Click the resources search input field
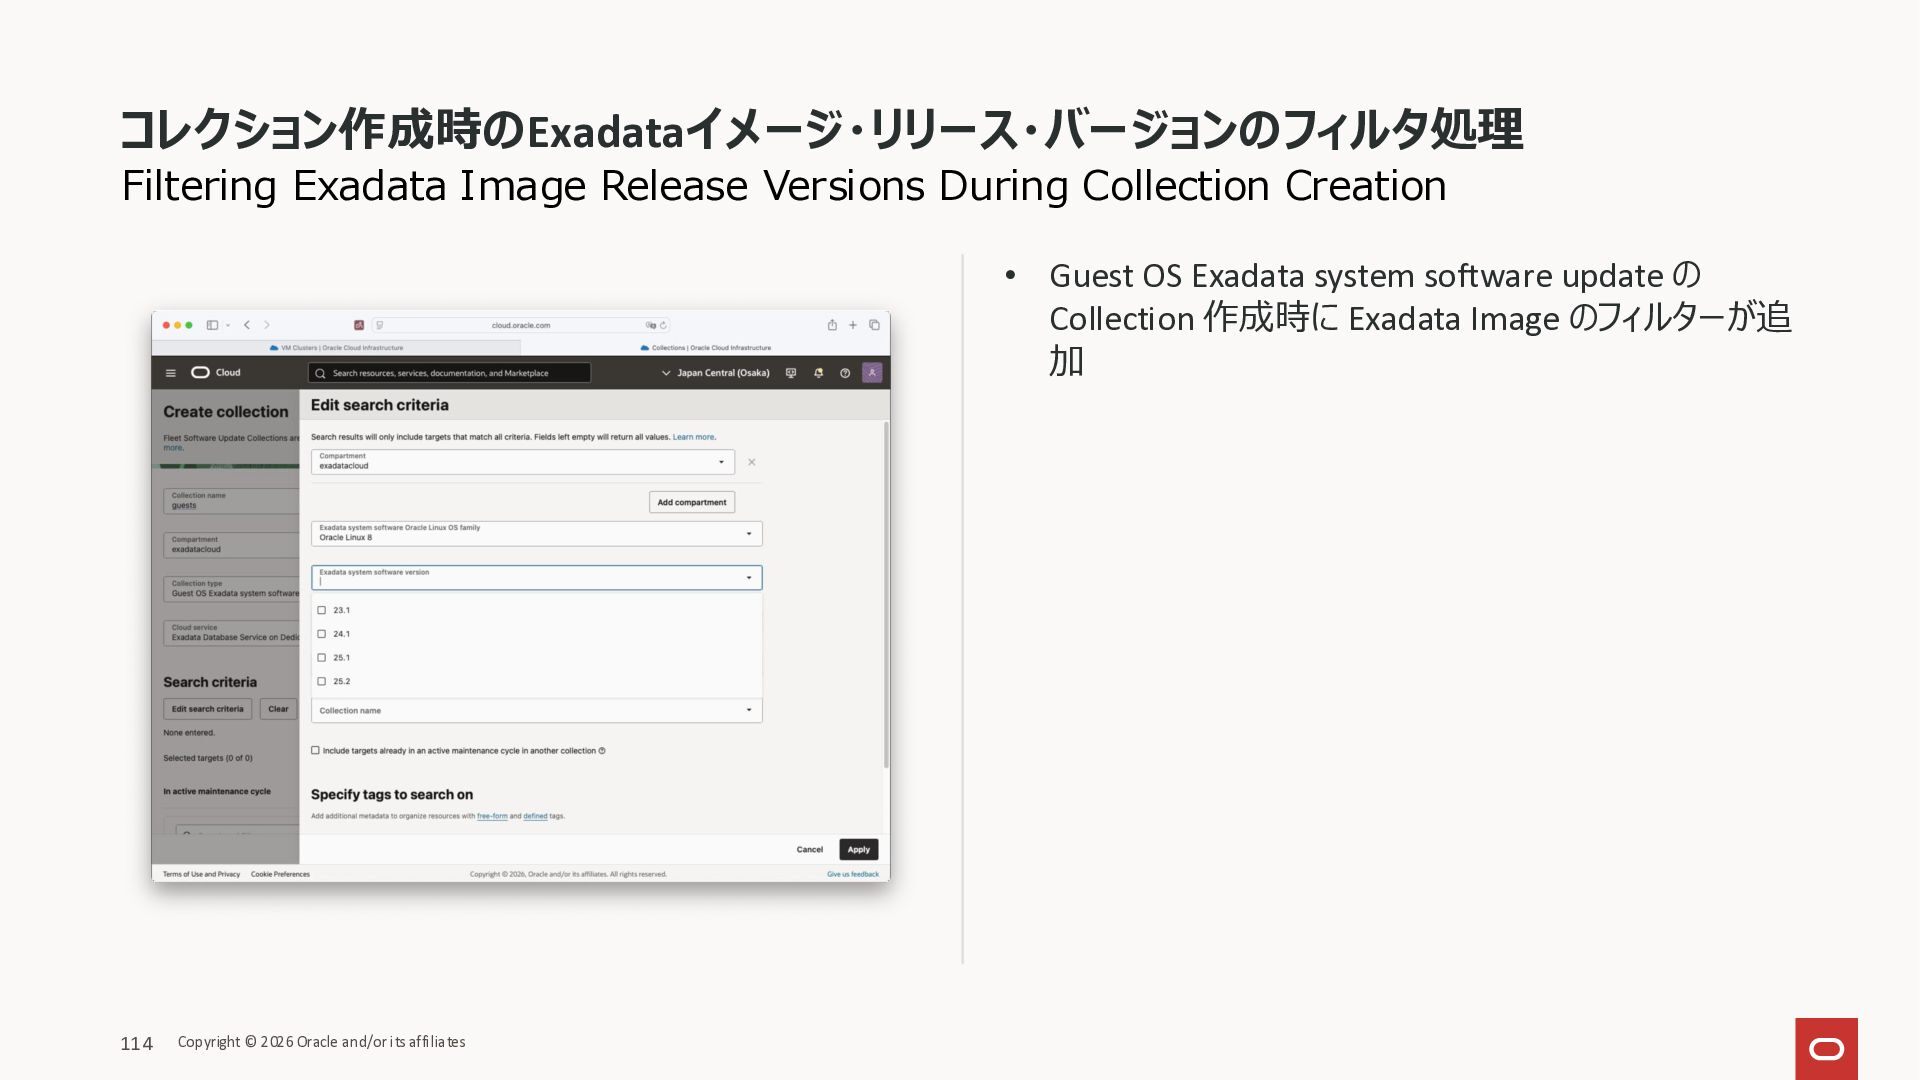This screenshot has width=1920, height=1080. (x=450, y=373)
